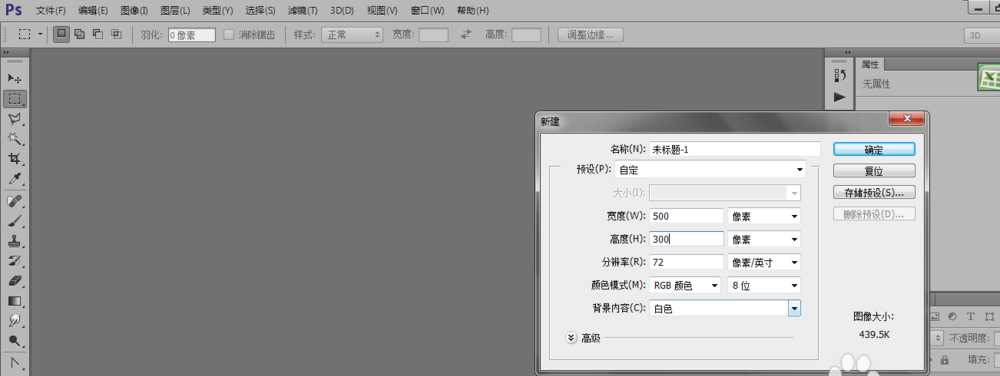Select the Polygonal Lasso tool
1000x376 pixels.
point(15,119)
